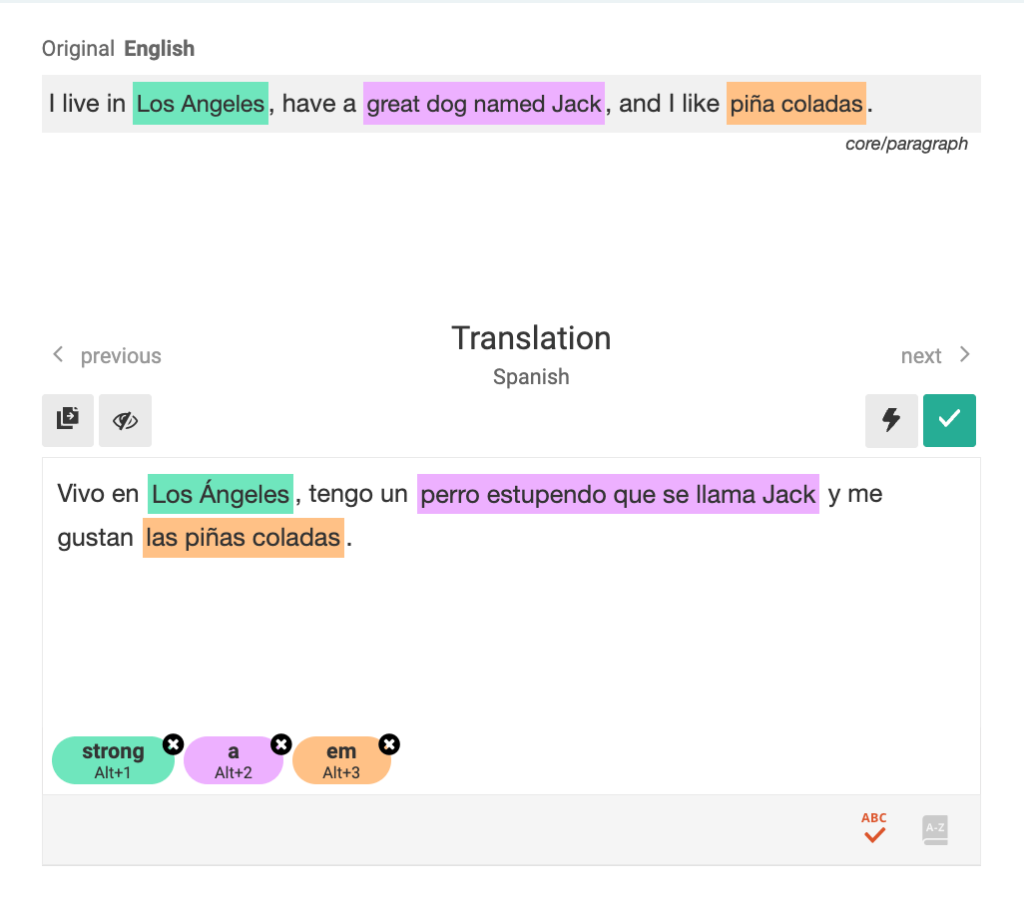Click the purple "perro estupendo que se llama Jack" segment
Screen dimensions: 1024x912
pos(617,493)
